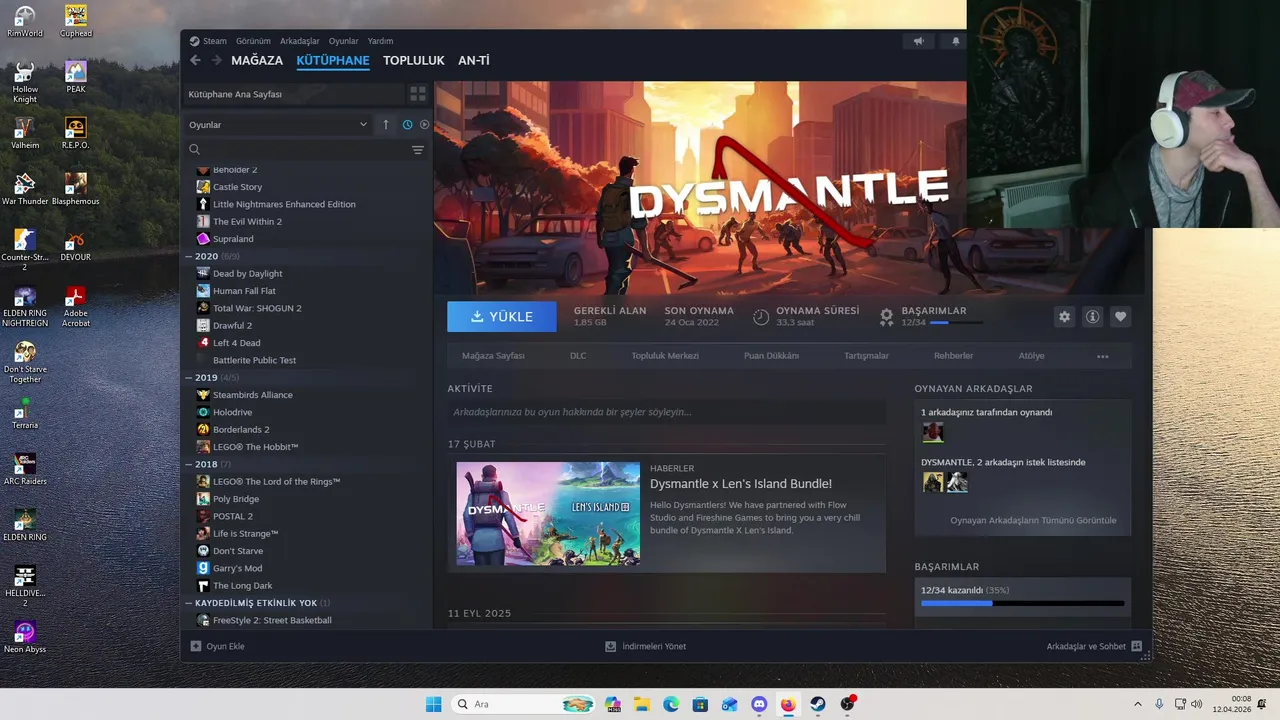Open the Yardım menu
Screen dimensions: 1280x720
click(x=380, y=41)
